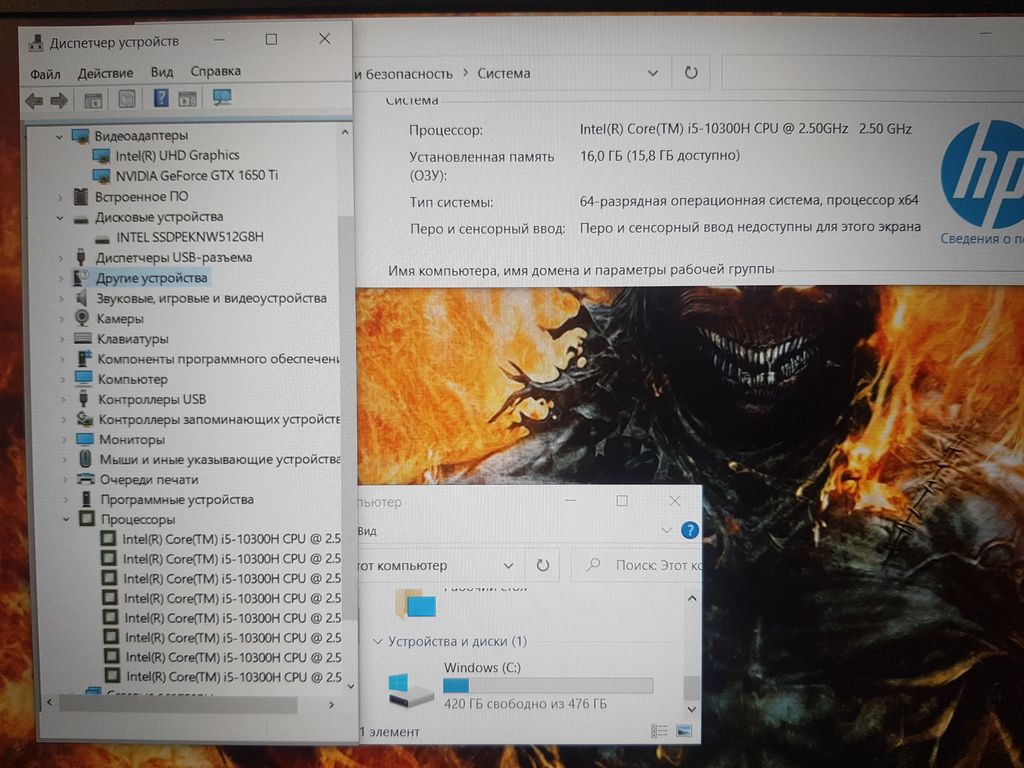Minimize the Explorer 'компьютер' window
This screenshot has width=1024, height=768.
[x=570, y=501]
